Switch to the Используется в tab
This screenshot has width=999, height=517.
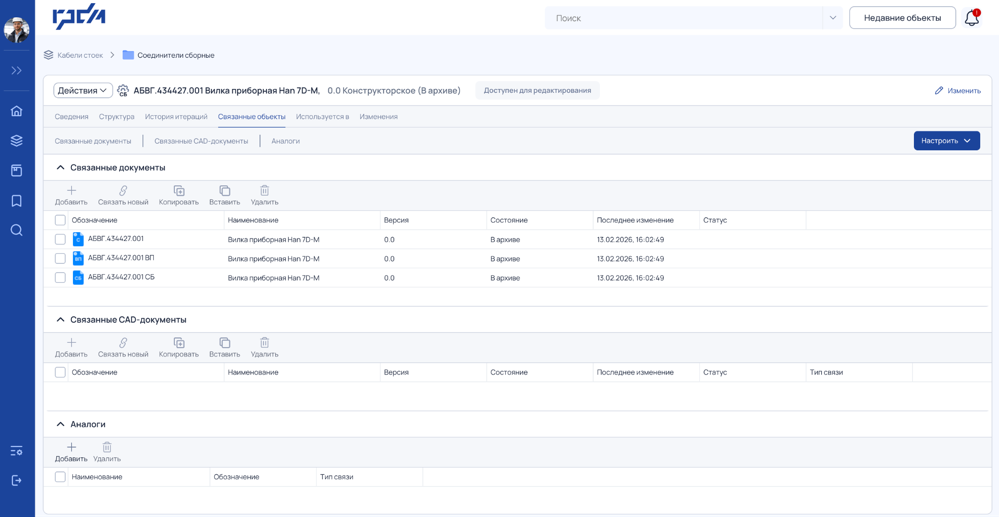click(x=322, y=117)
